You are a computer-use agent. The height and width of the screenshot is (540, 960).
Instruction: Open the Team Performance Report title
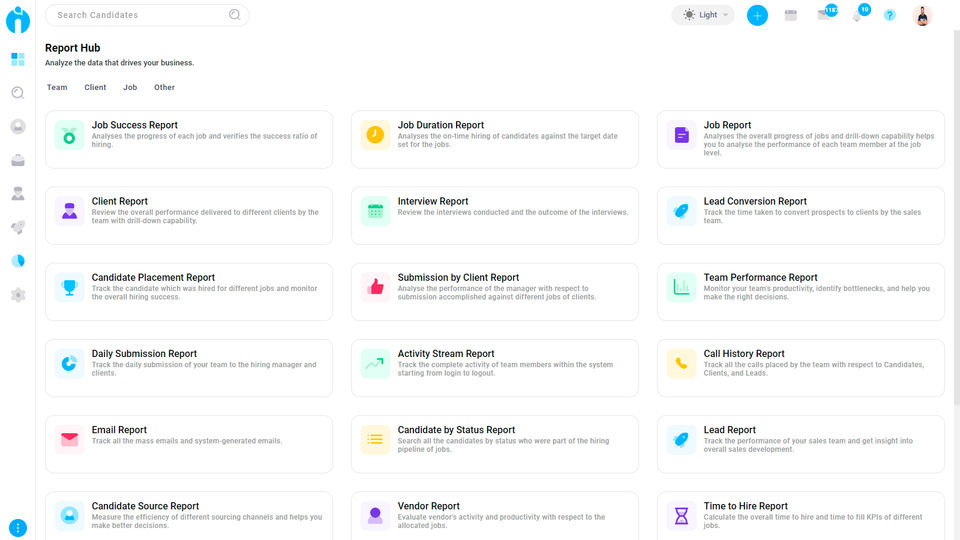760,277
